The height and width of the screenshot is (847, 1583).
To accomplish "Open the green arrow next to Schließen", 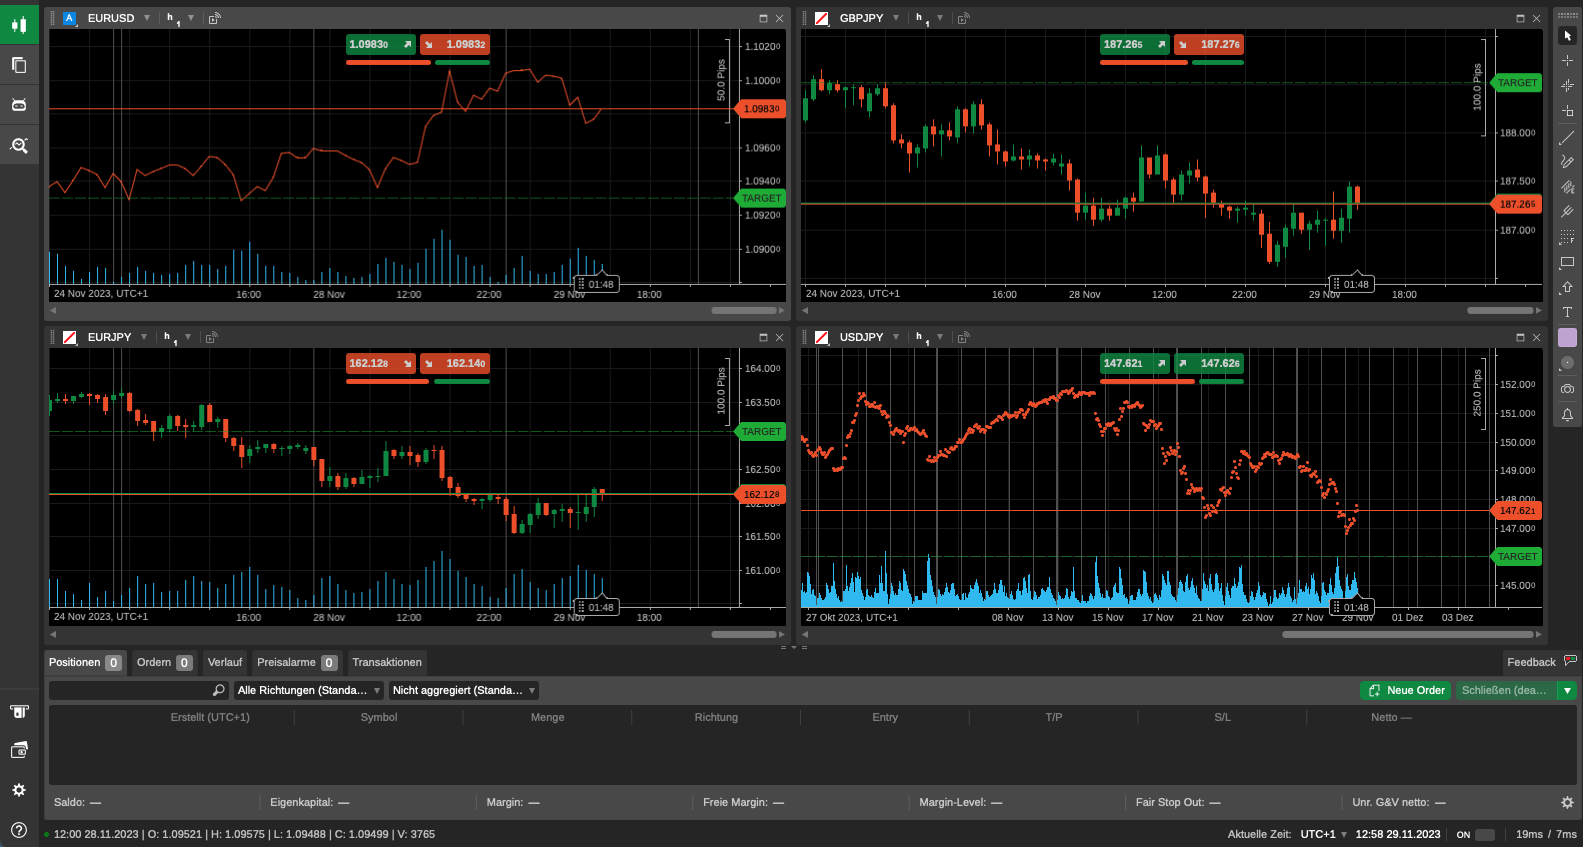I will pyautogui.click(x=1568, y=690).
